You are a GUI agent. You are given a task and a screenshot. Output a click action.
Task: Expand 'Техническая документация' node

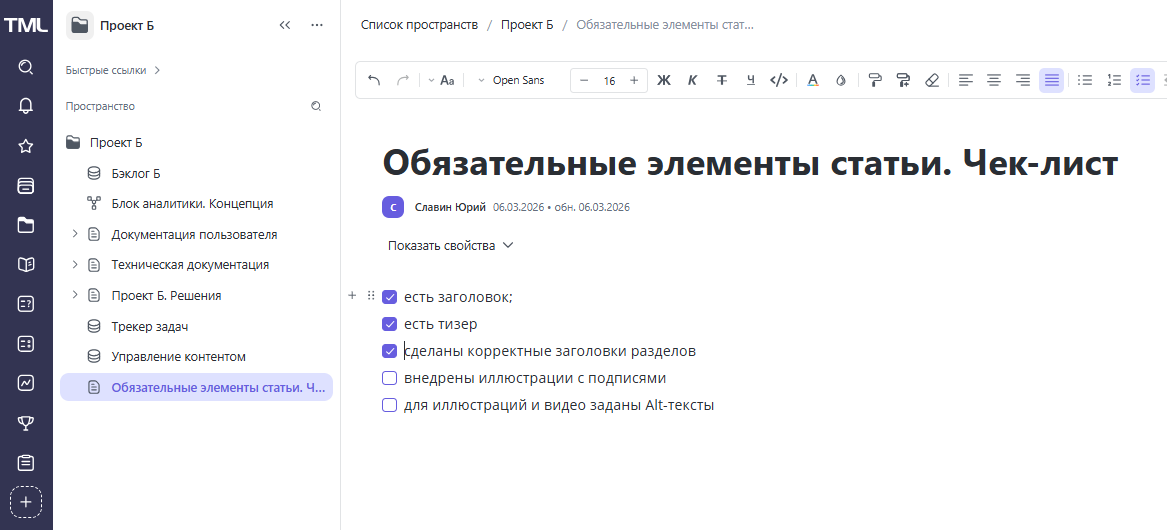[74, 264]
